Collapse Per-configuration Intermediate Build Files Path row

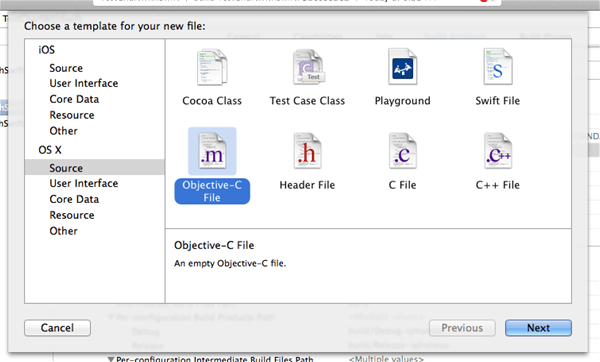[111, 359]
